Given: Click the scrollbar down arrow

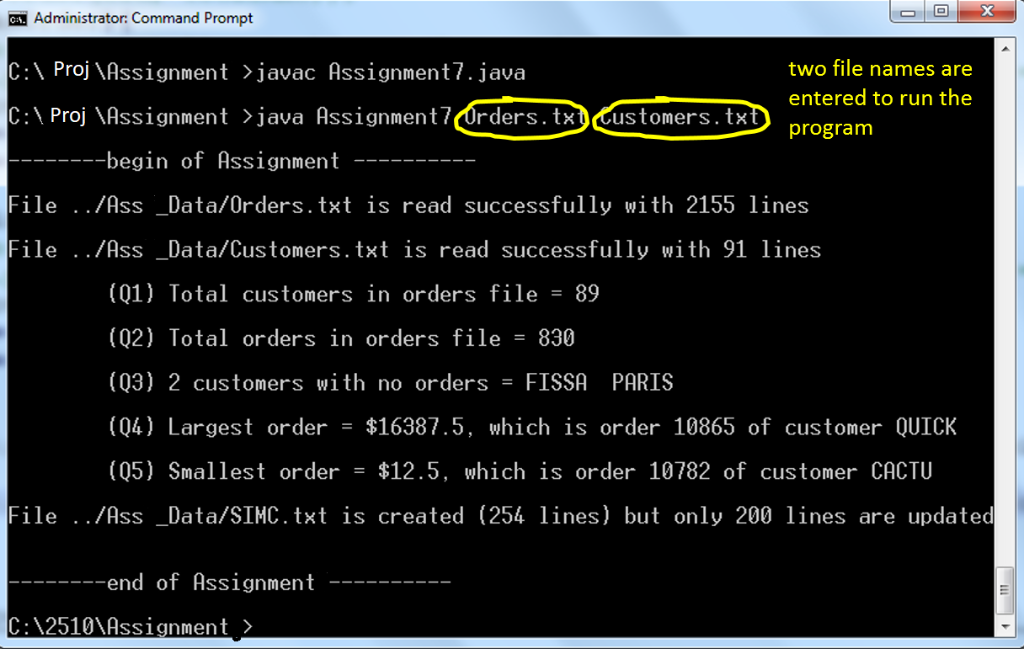Looking at the screenshot, I should (x=1004, y=627).
